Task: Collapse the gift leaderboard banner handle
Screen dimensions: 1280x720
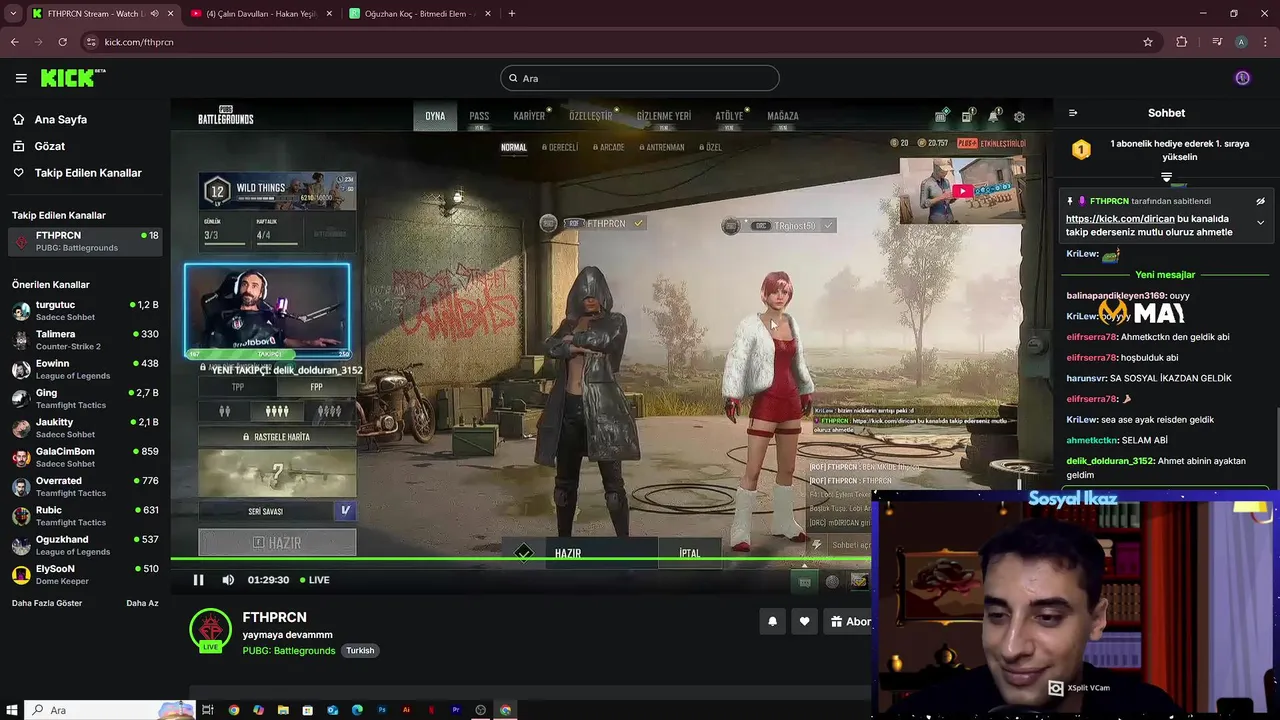Action: [x=1166, y=177]
